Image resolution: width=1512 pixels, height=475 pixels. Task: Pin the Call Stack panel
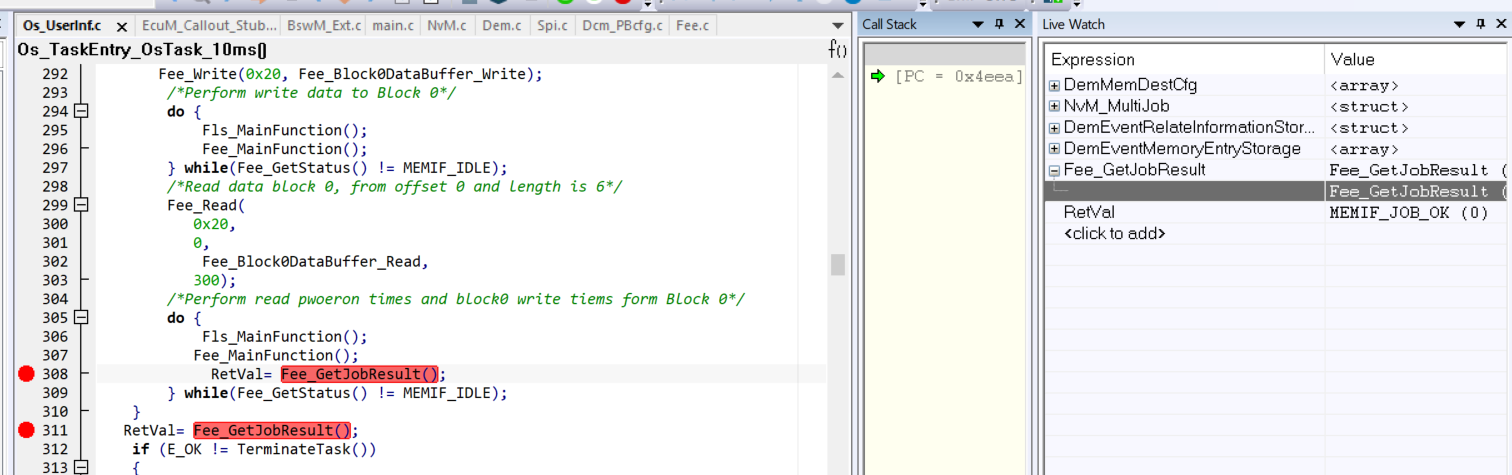pyautogui.click(x=999, y=25)
